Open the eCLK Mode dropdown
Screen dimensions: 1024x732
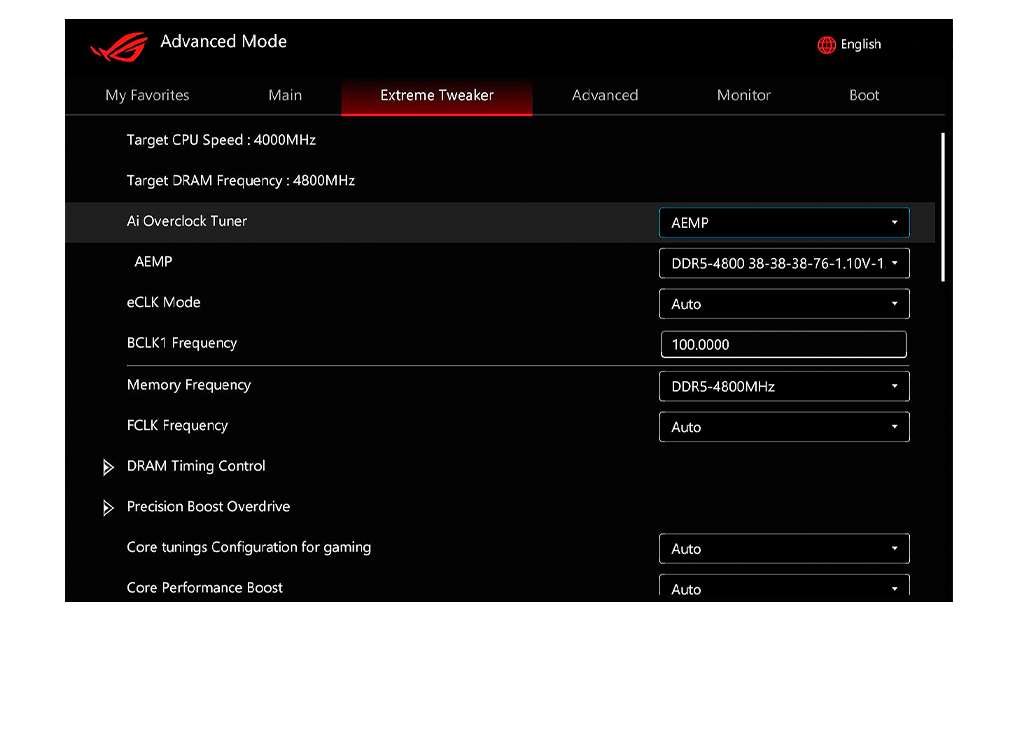(x=783, y=303)
